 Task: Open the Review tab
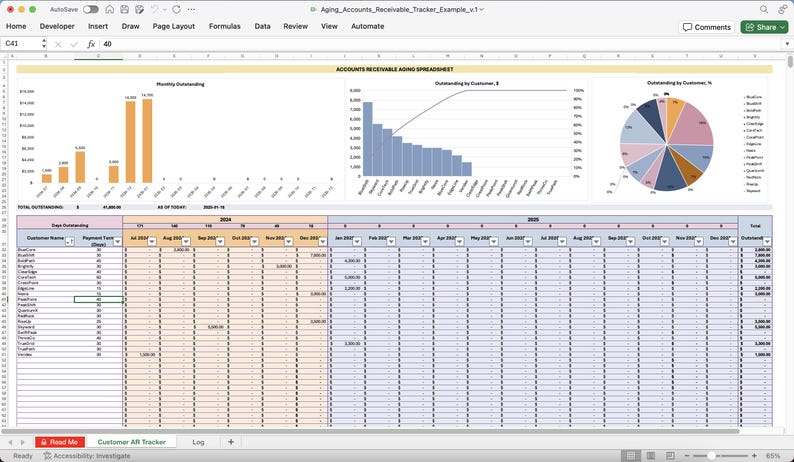pyautogui.click(x=295, y=26)
